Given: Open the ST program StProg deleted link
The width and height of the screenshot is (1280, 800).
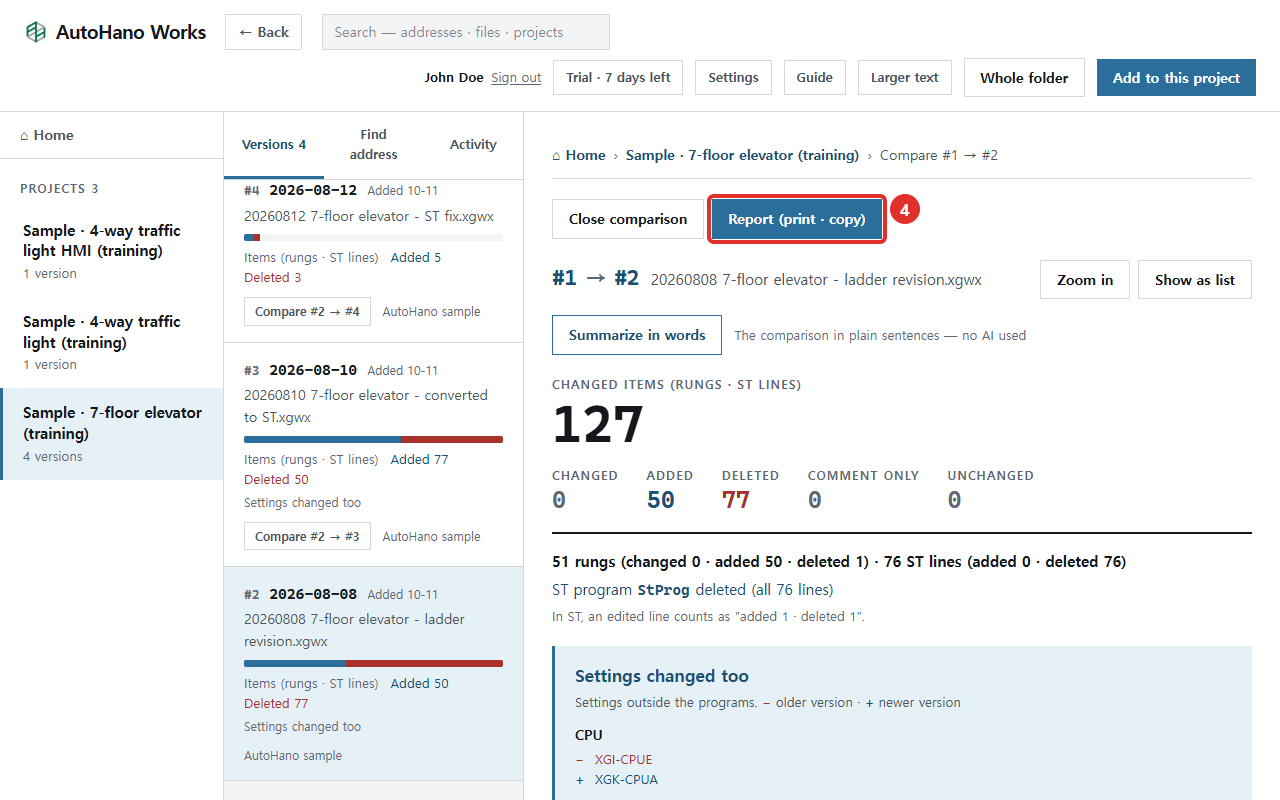Looking at the screenshot, I should coord(692,590).
